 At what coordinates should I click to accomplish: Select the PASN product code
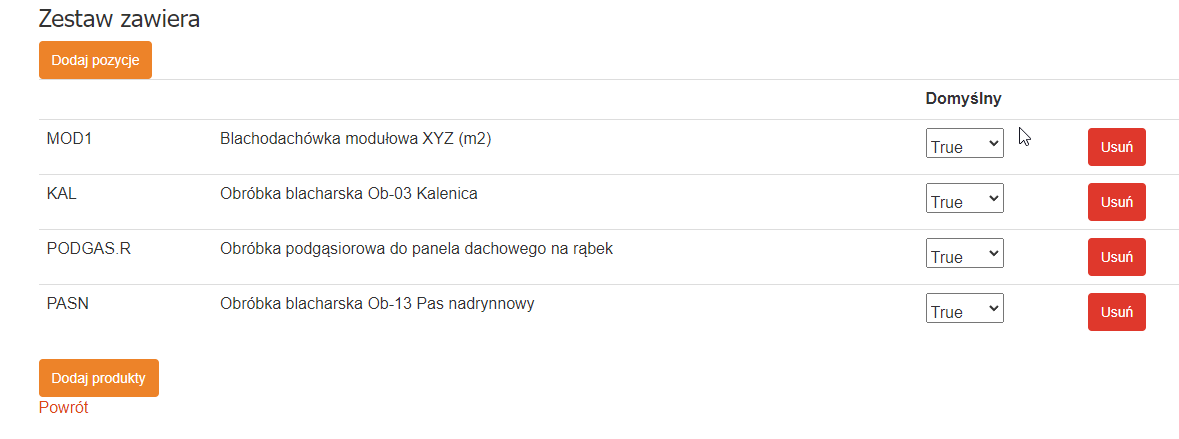tap(68, 304)
